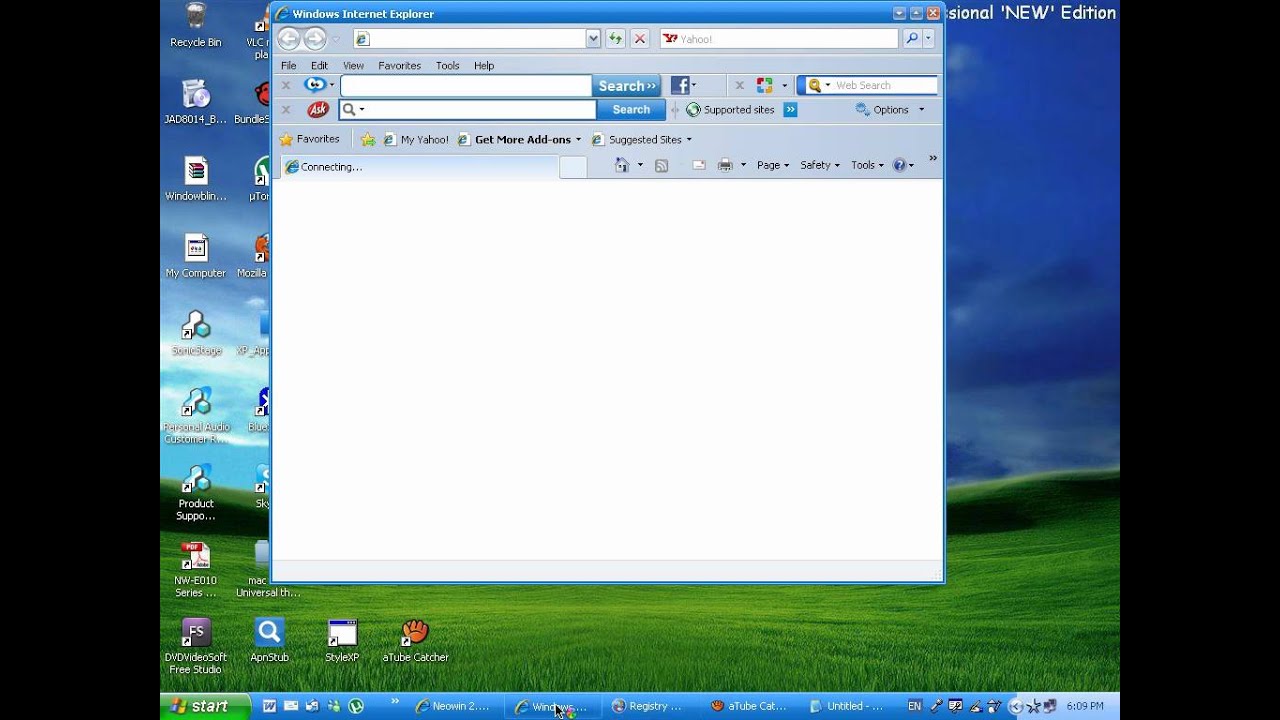This screenshot has height=720, width=1280.
Task: Open the command bar Tools dropdown
Action: coord(867,165)
